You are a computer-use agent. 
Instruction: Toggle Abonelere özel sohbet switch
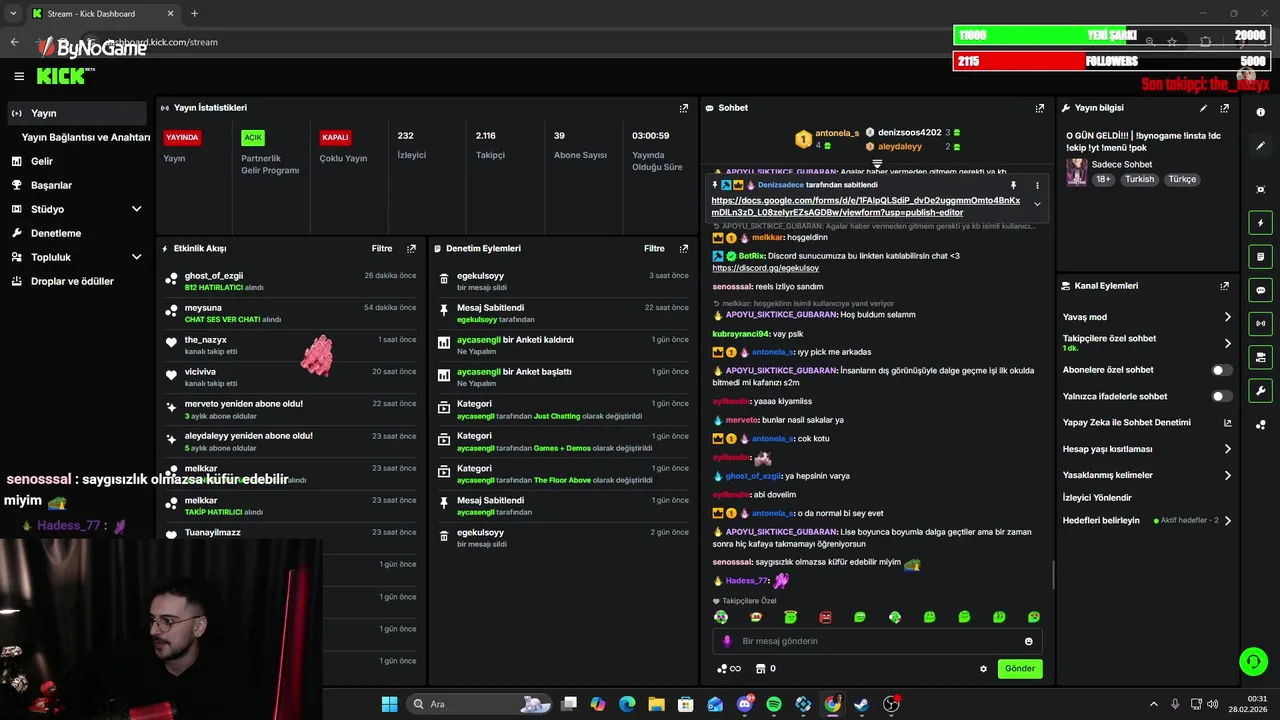pos(1221,370)
